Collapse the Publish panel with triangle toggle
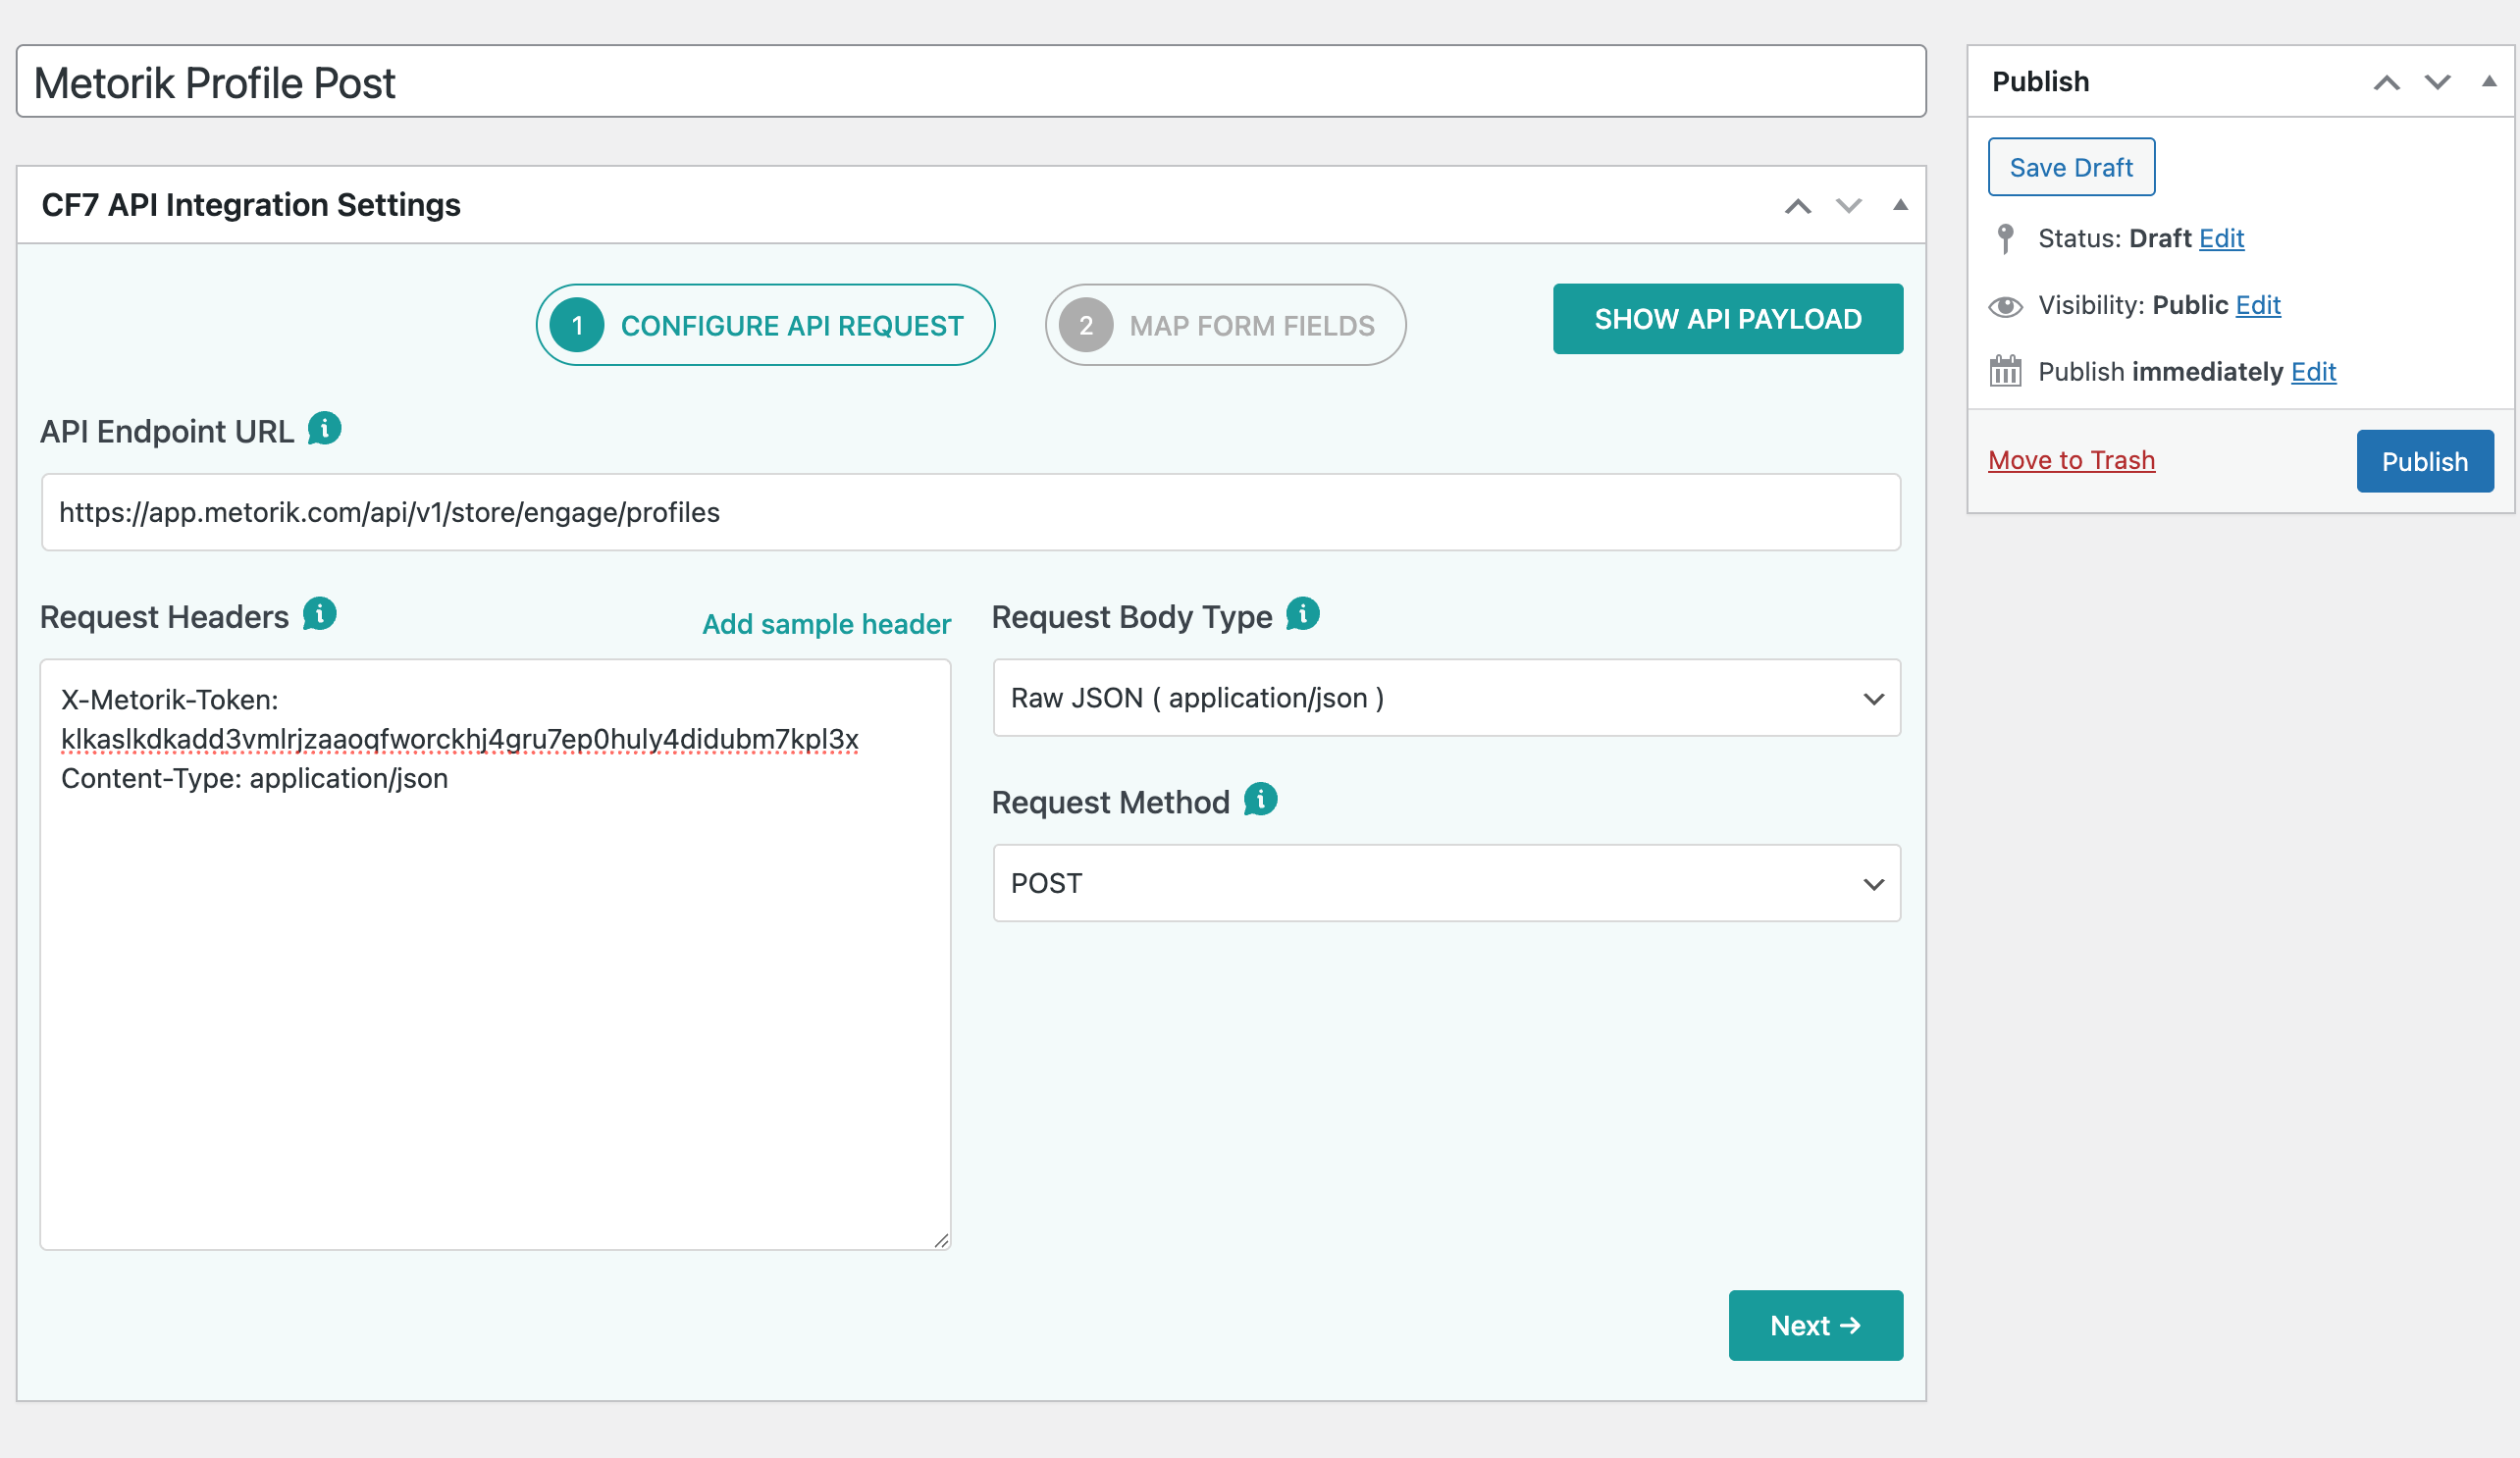Viewport: 2520px width, 1458px height. coord(2488,82)
